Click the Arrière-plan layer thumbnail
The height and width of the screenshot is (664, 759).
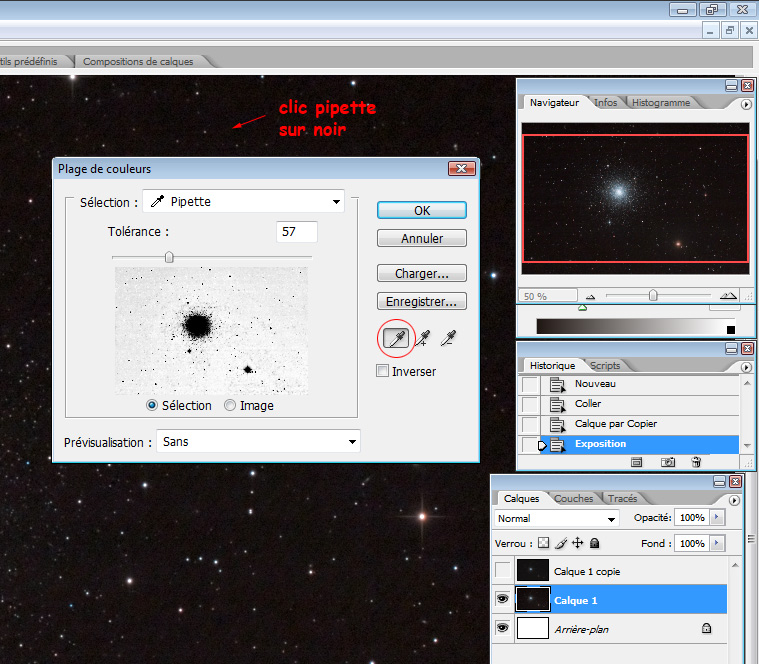[x=532, y=628]
